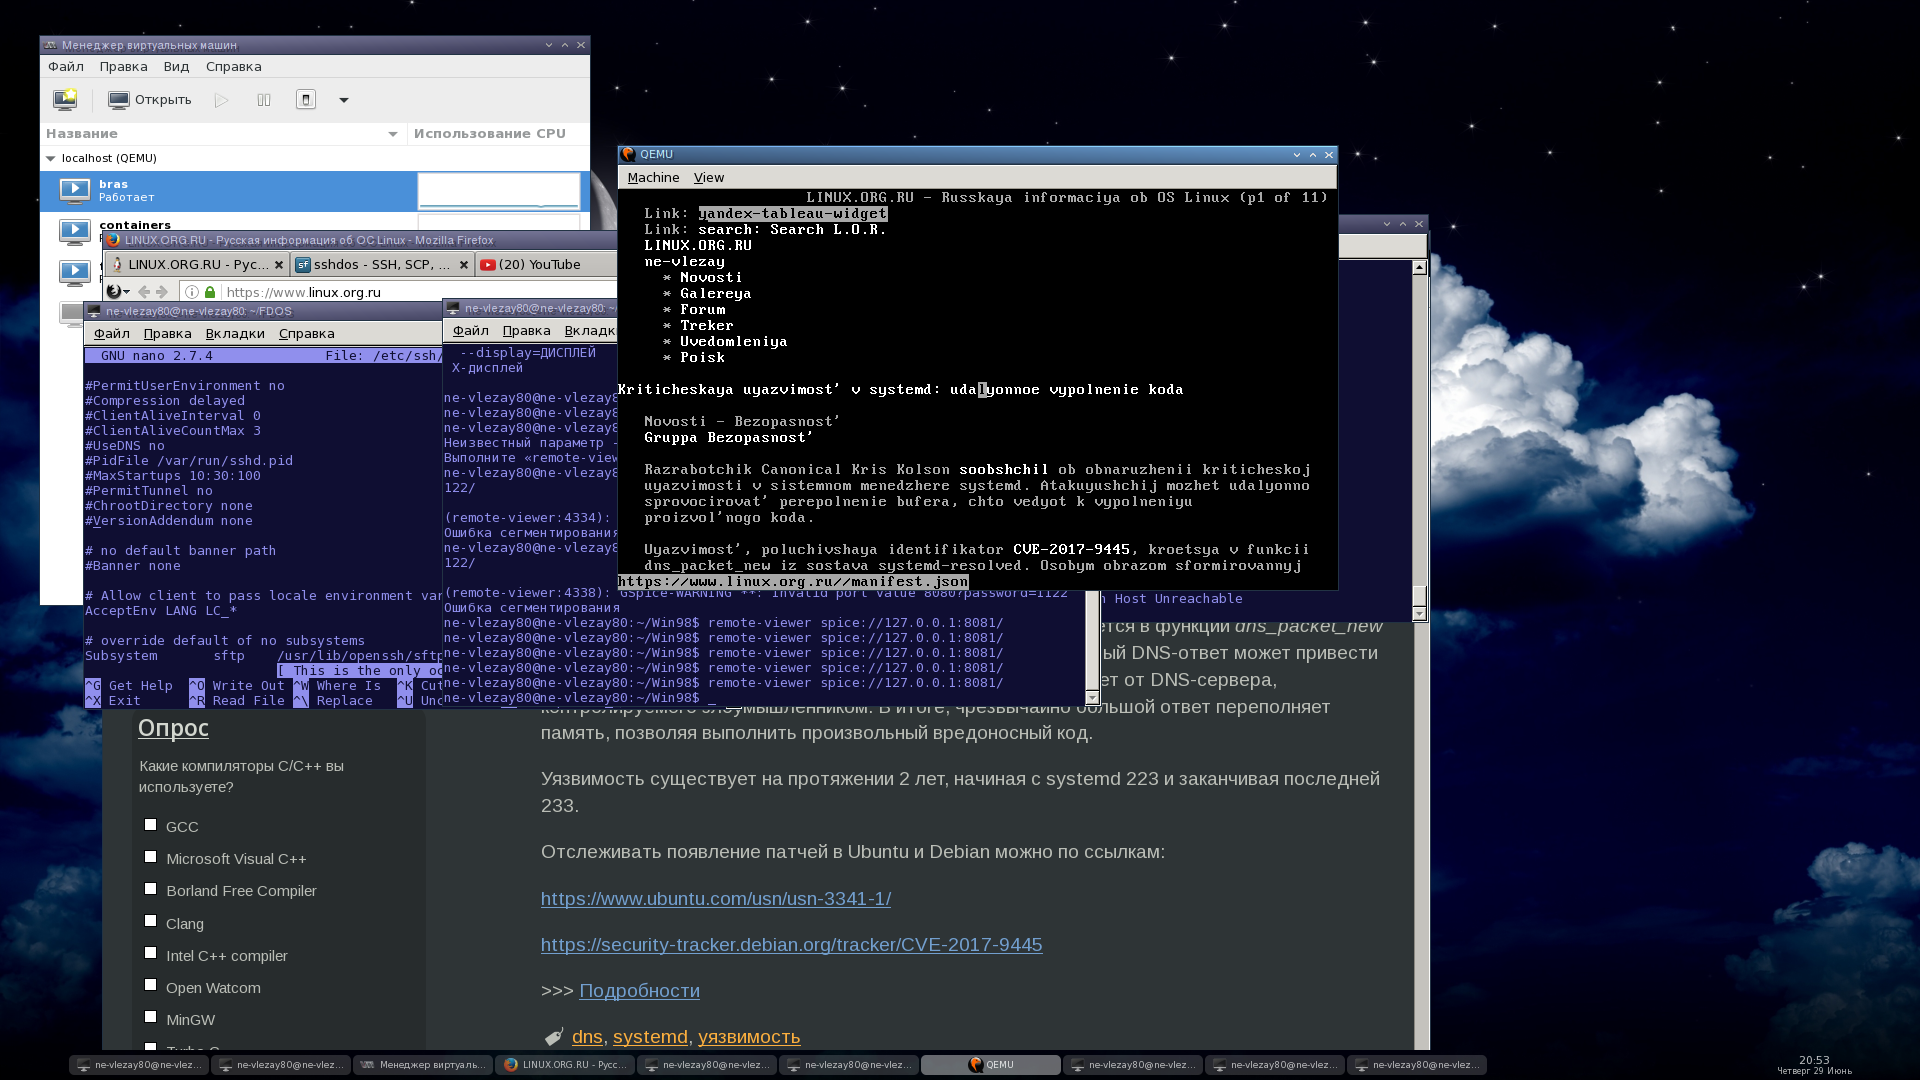Image resolution: width=1920 pixels, height=1080 pixels.
Task: Select the bras virtual machine monitor icon
Action: pos(75,190)
